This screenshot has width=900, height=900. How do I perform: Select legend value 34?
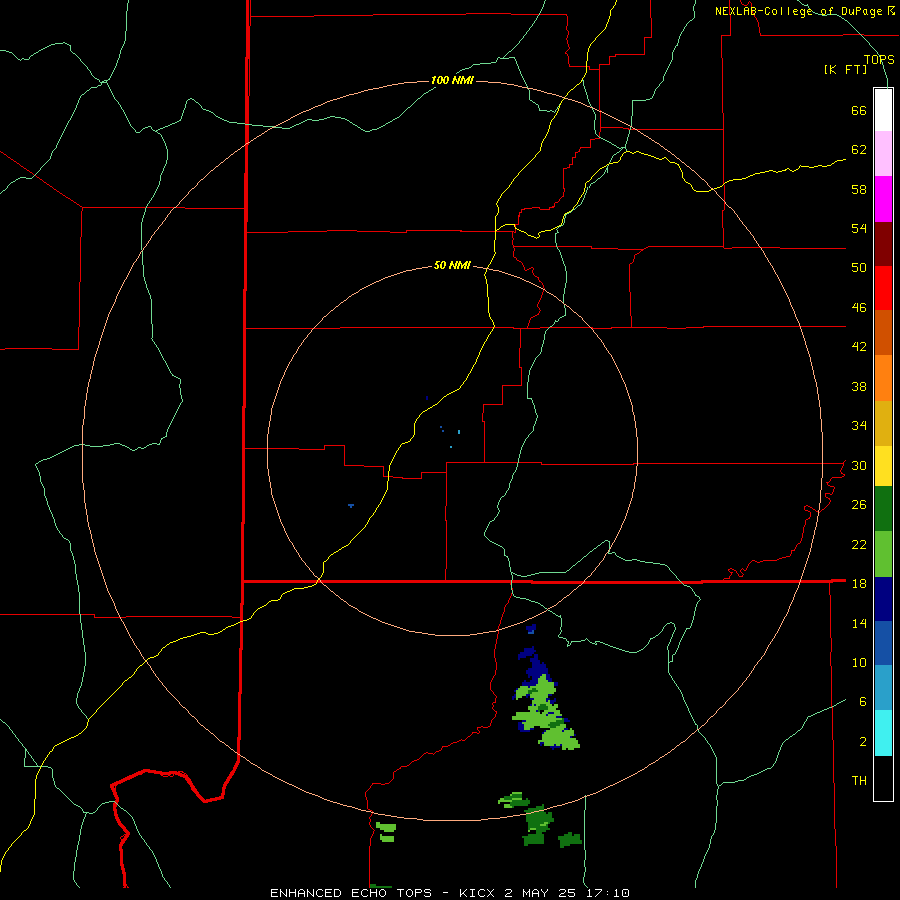(859, 425)
